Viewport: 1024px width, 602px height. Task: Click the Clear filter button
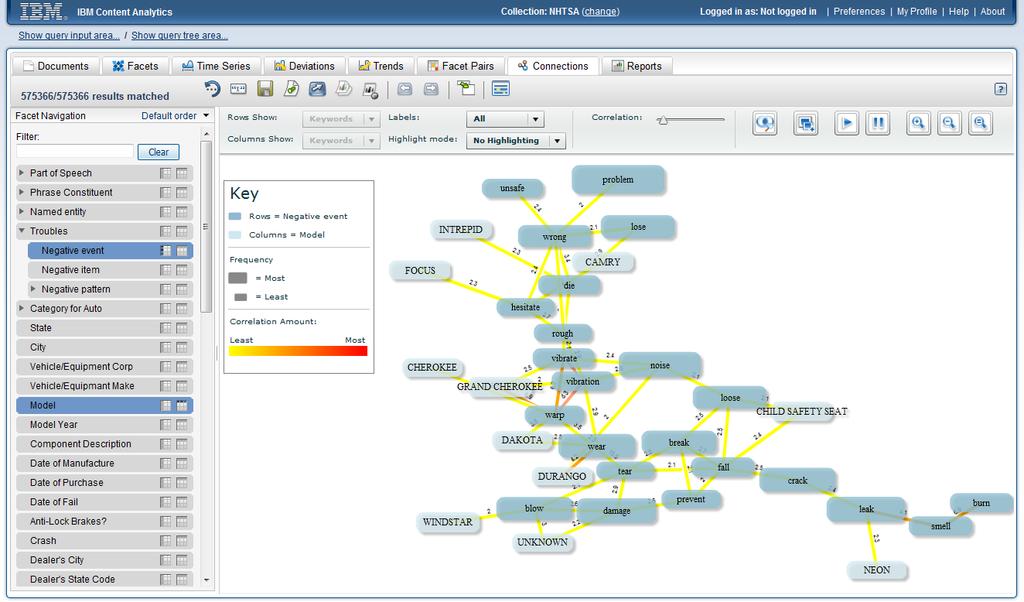pyautogui.click(x=159, y=152)
